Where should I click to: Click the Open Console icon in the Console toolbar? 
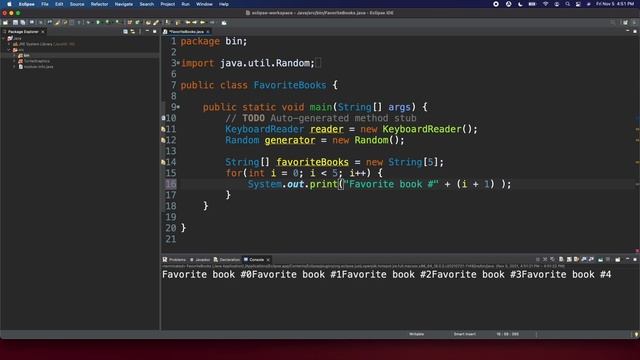point(618,260)
